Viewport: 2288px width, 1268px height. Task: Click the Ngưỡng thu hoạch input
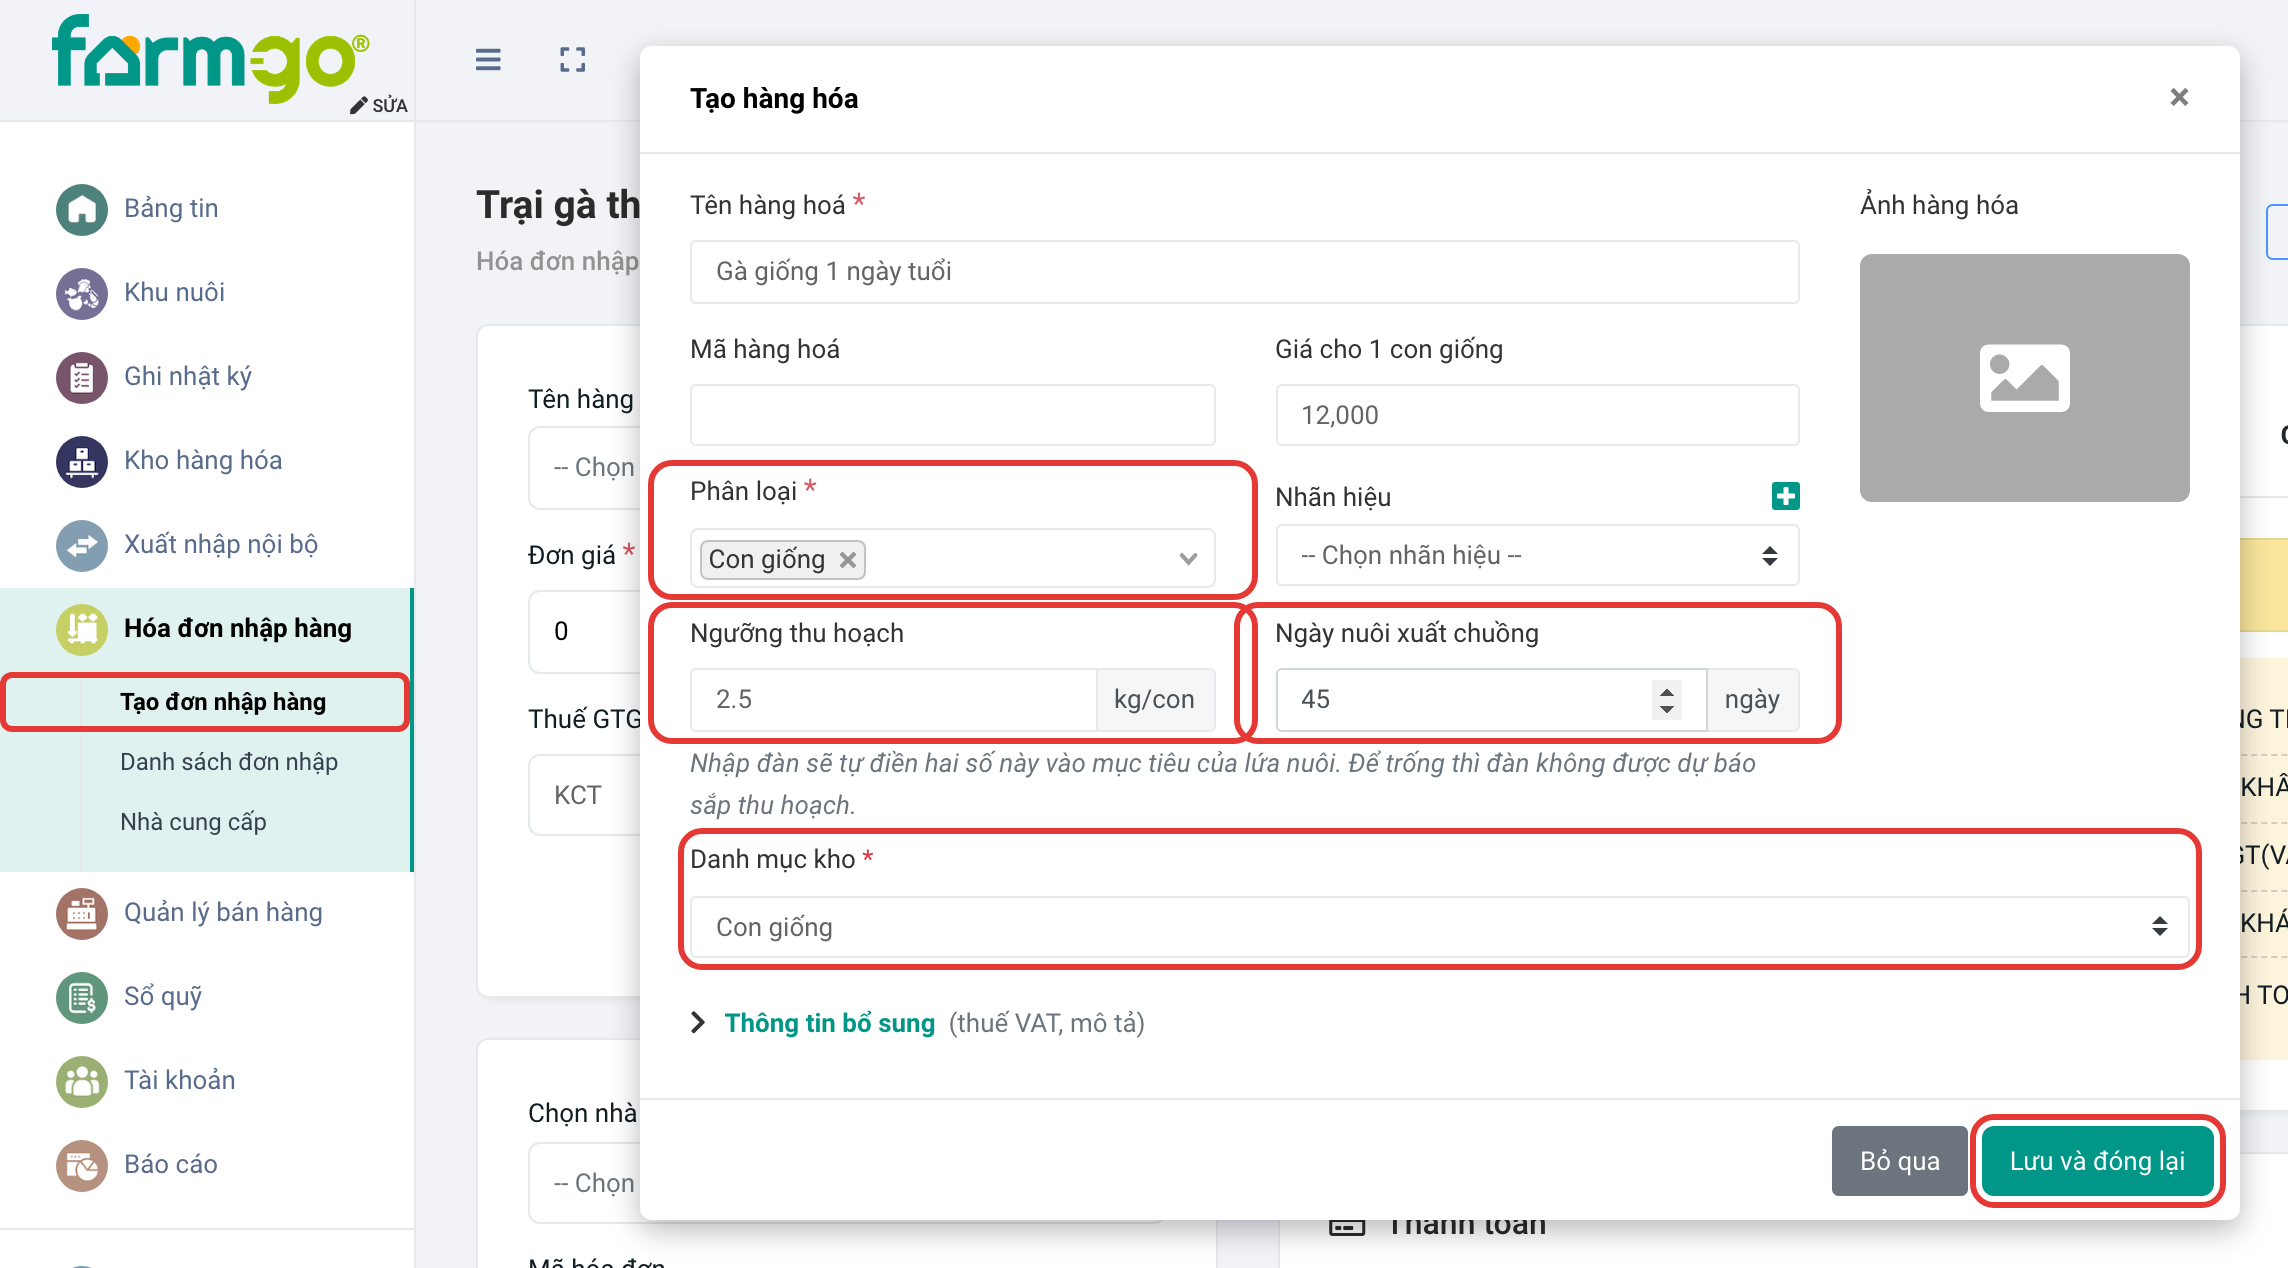[x=893, y=700]
